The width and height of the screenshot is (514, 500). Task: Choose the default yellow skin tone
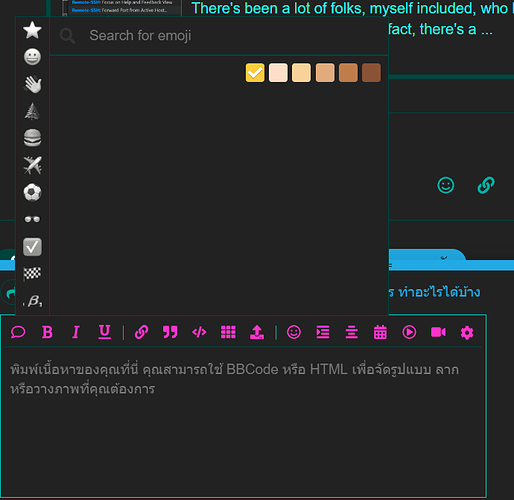(x=255, y=73)
